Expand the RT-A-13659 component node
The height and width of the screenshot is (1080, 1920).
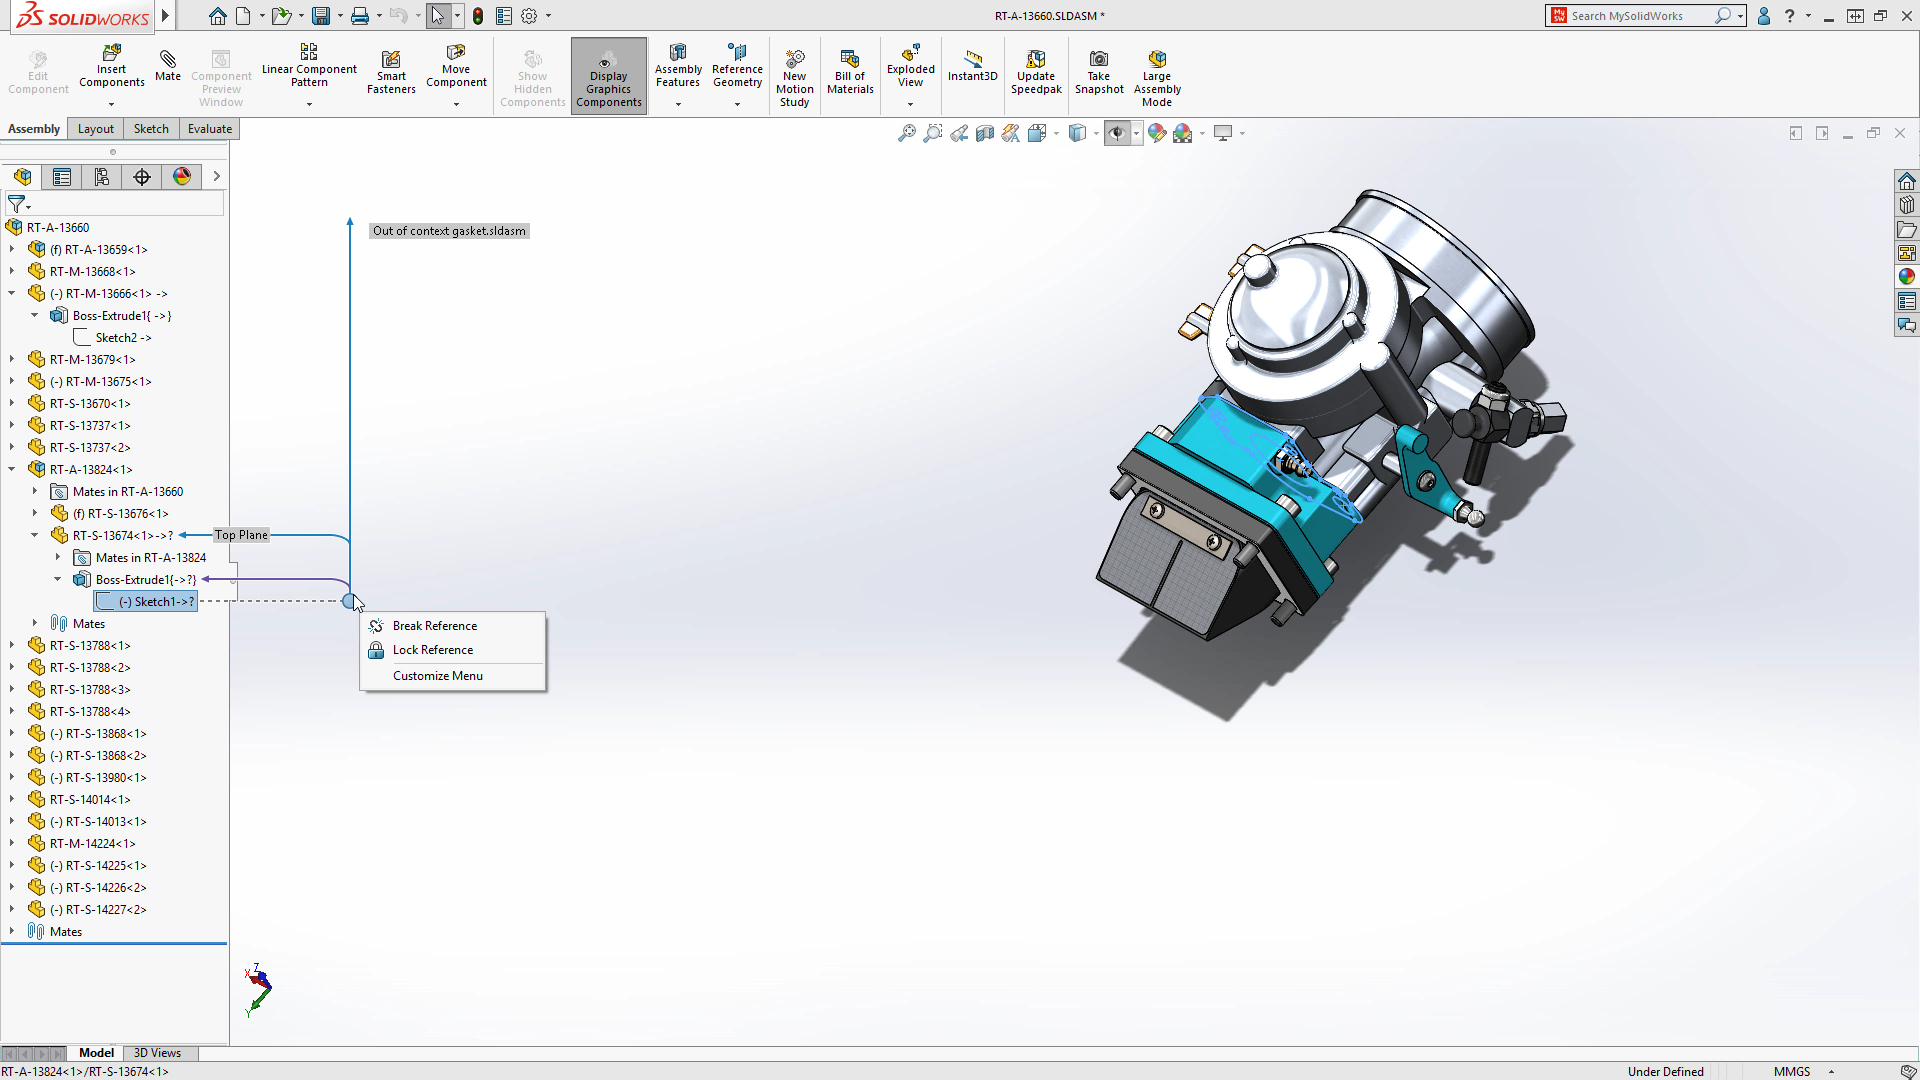coord(10,249)
